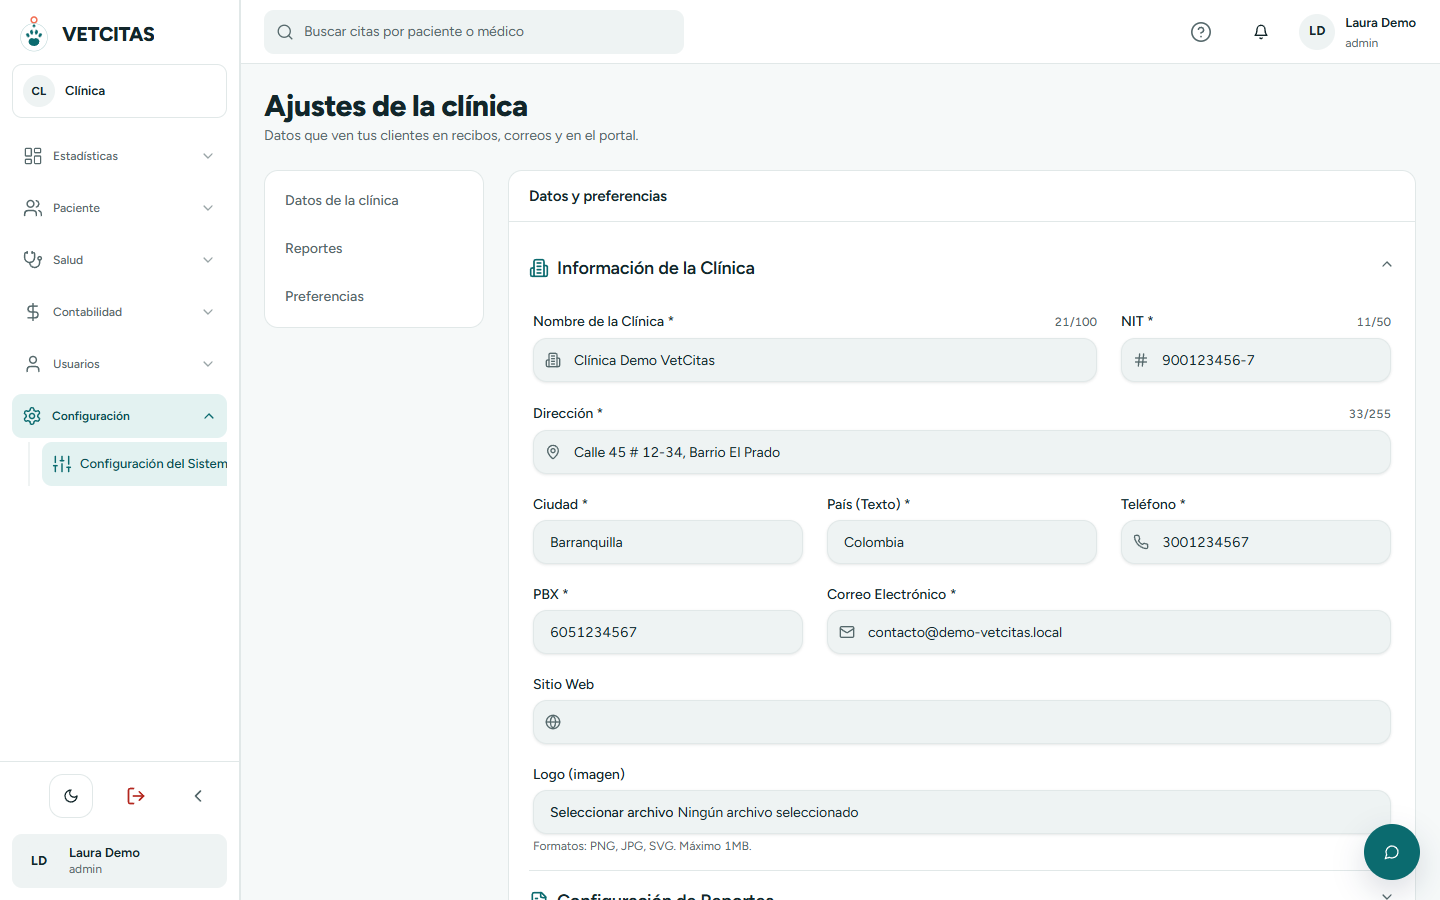Select Configuración del Sistema submenu item
This screenshot has width=1440, height=900.
tap(134, 464)
